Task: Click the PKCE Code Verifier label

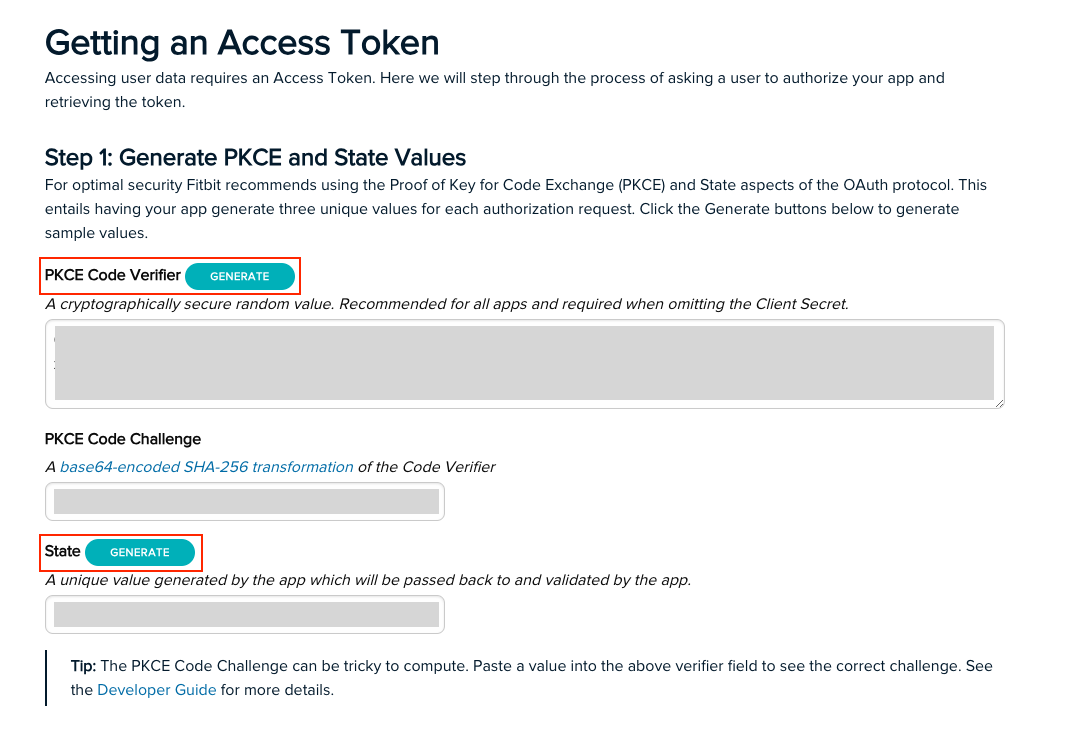Action: tap(112, 275)
